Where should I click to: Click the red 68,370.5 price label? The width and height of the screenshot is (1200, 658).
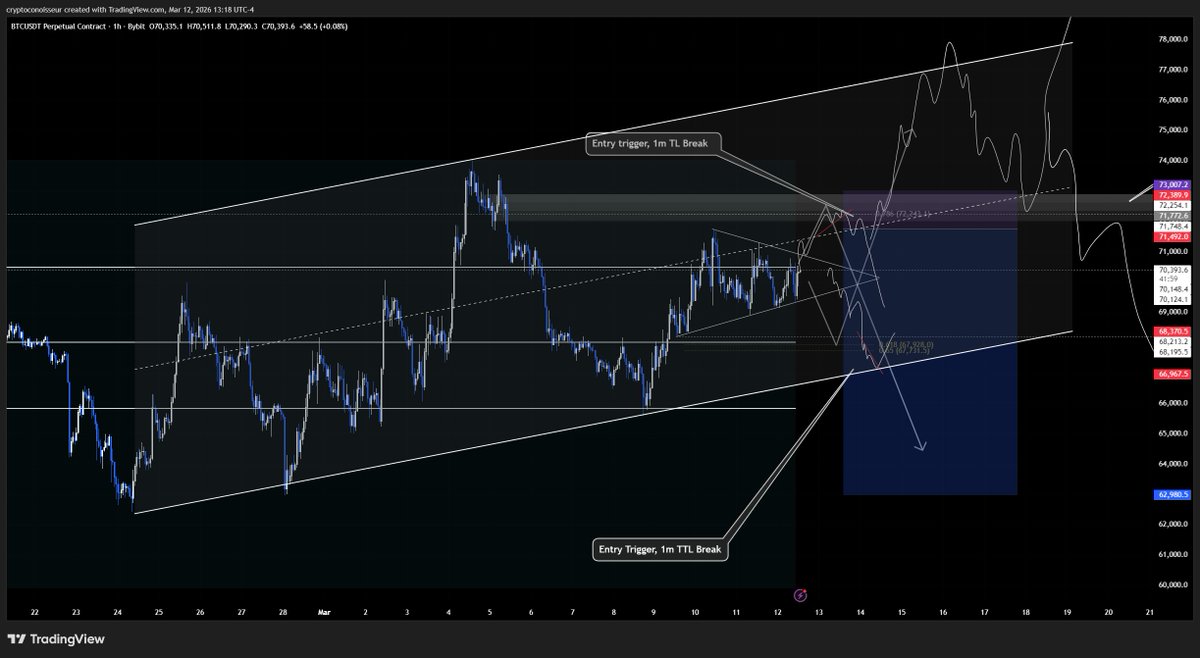point(1172,330)
